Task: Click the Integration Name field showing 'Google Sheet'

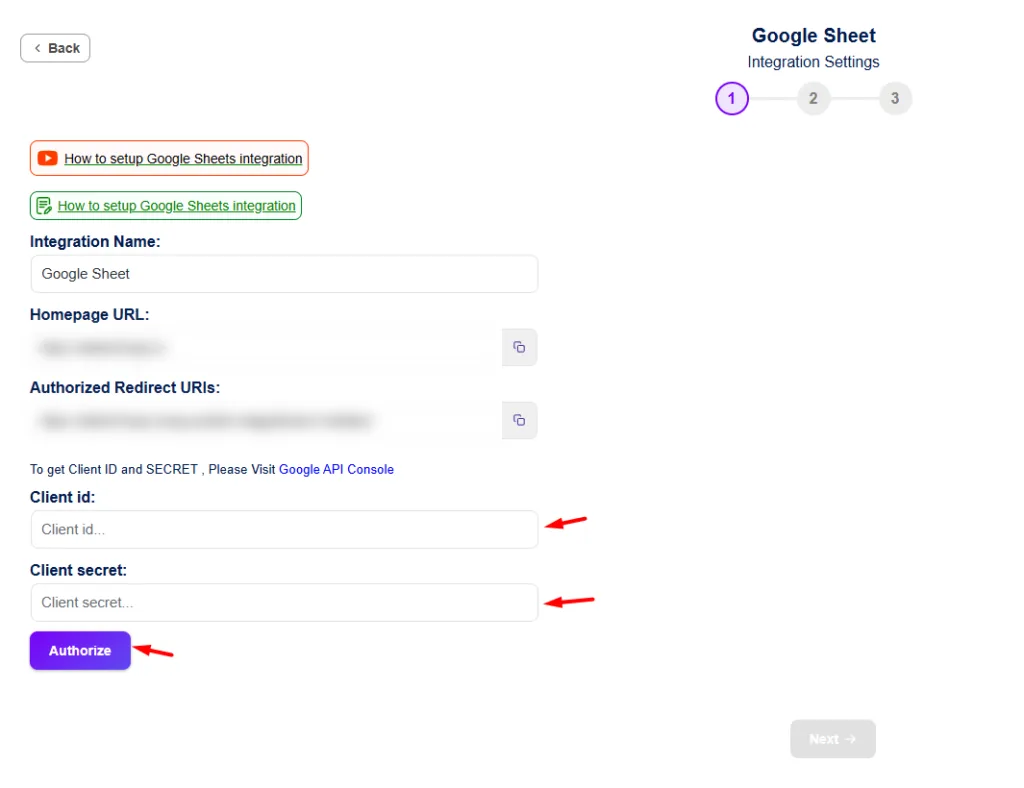Action: tap(284, 273)
